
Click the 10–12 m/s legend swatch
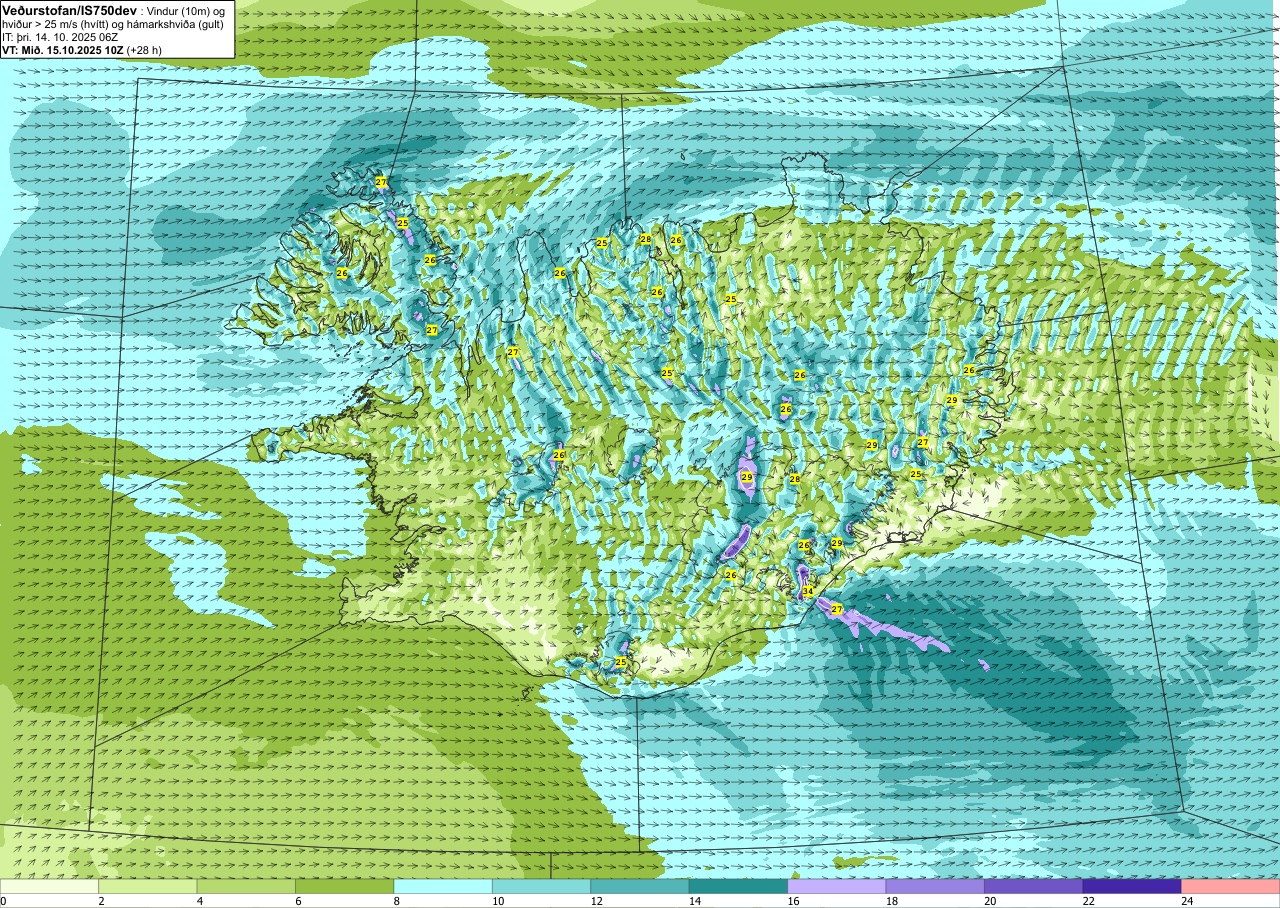click(x=541, y=886)
